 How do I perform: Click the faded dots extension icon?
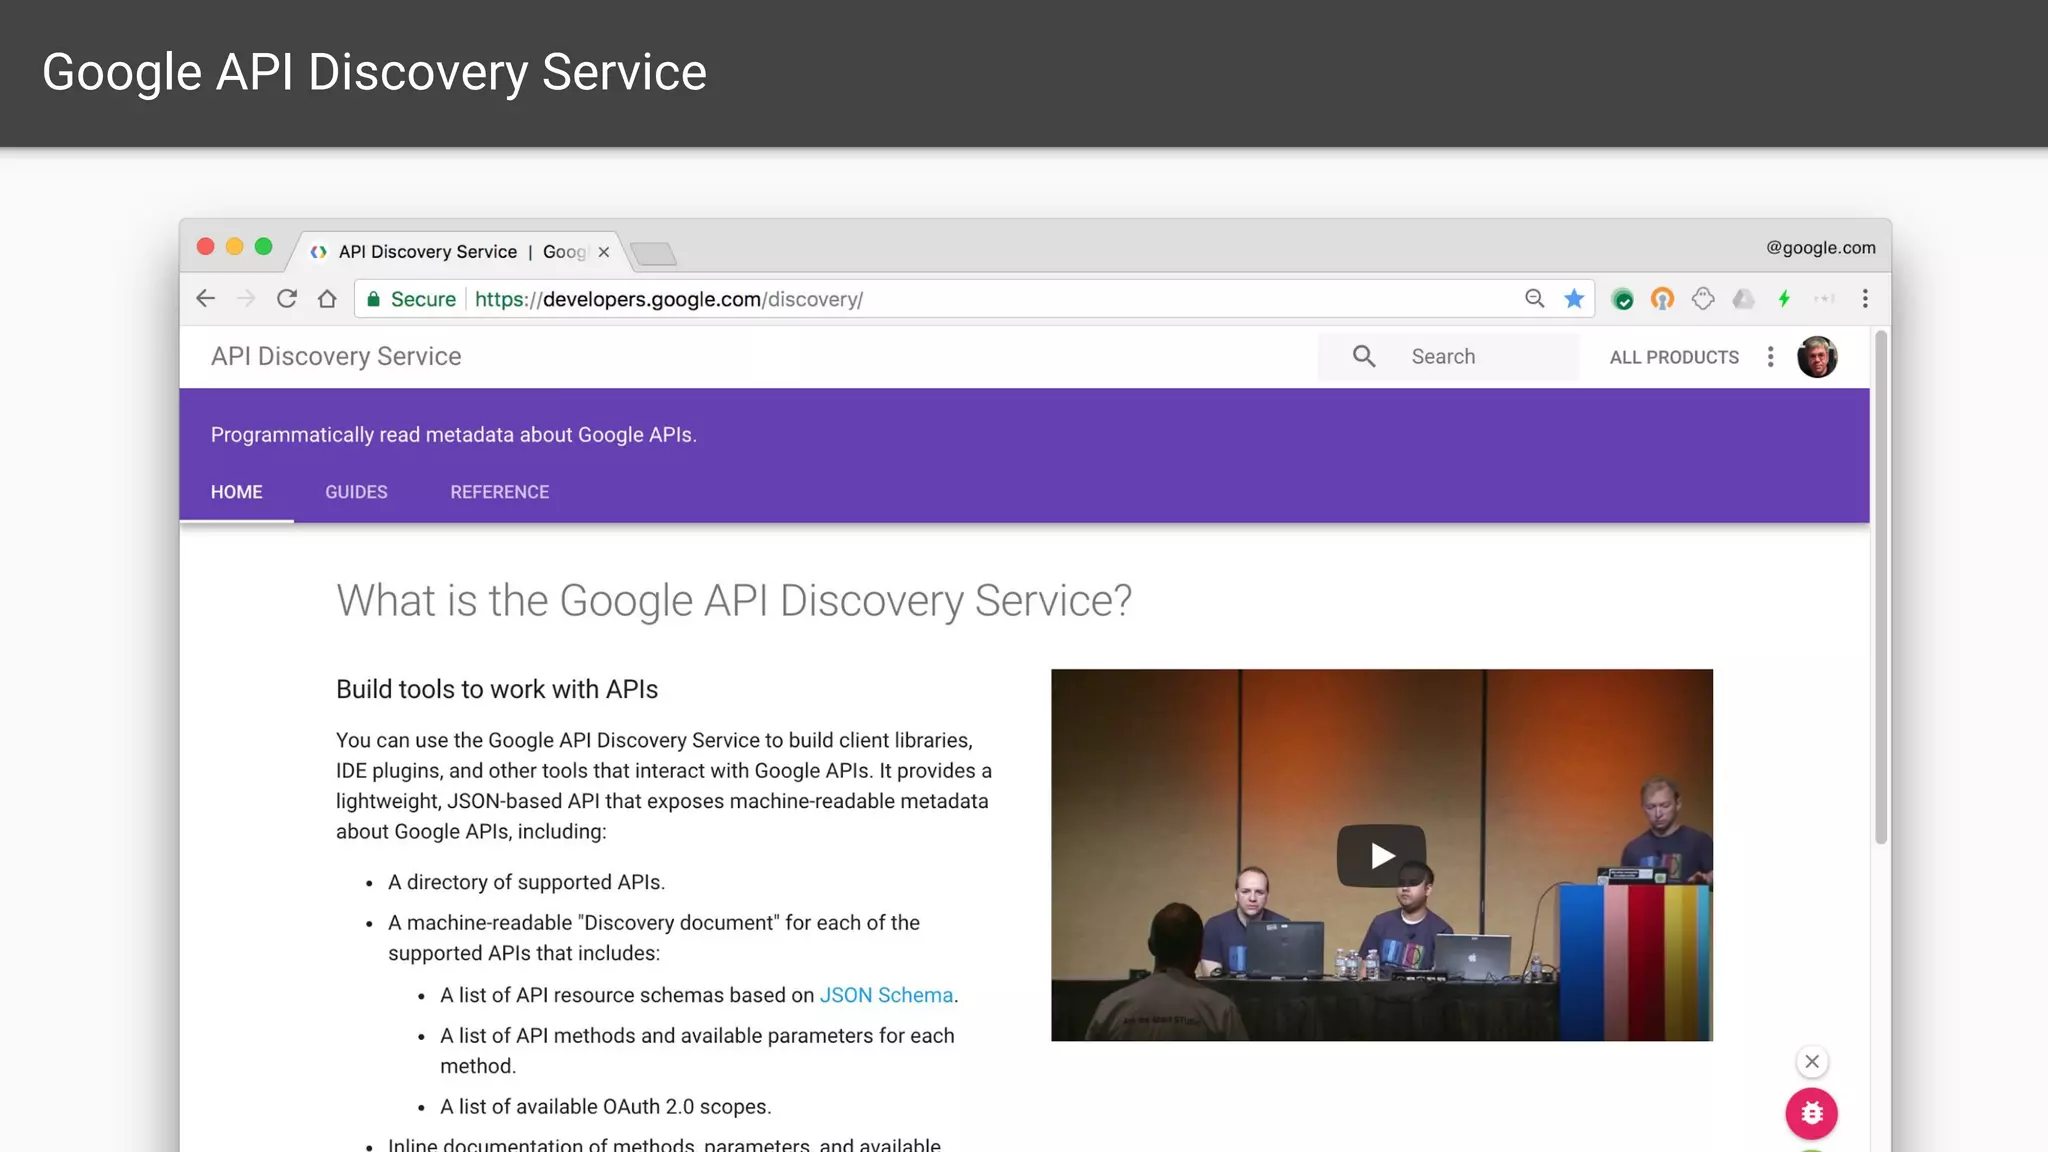coord(1824,298)
